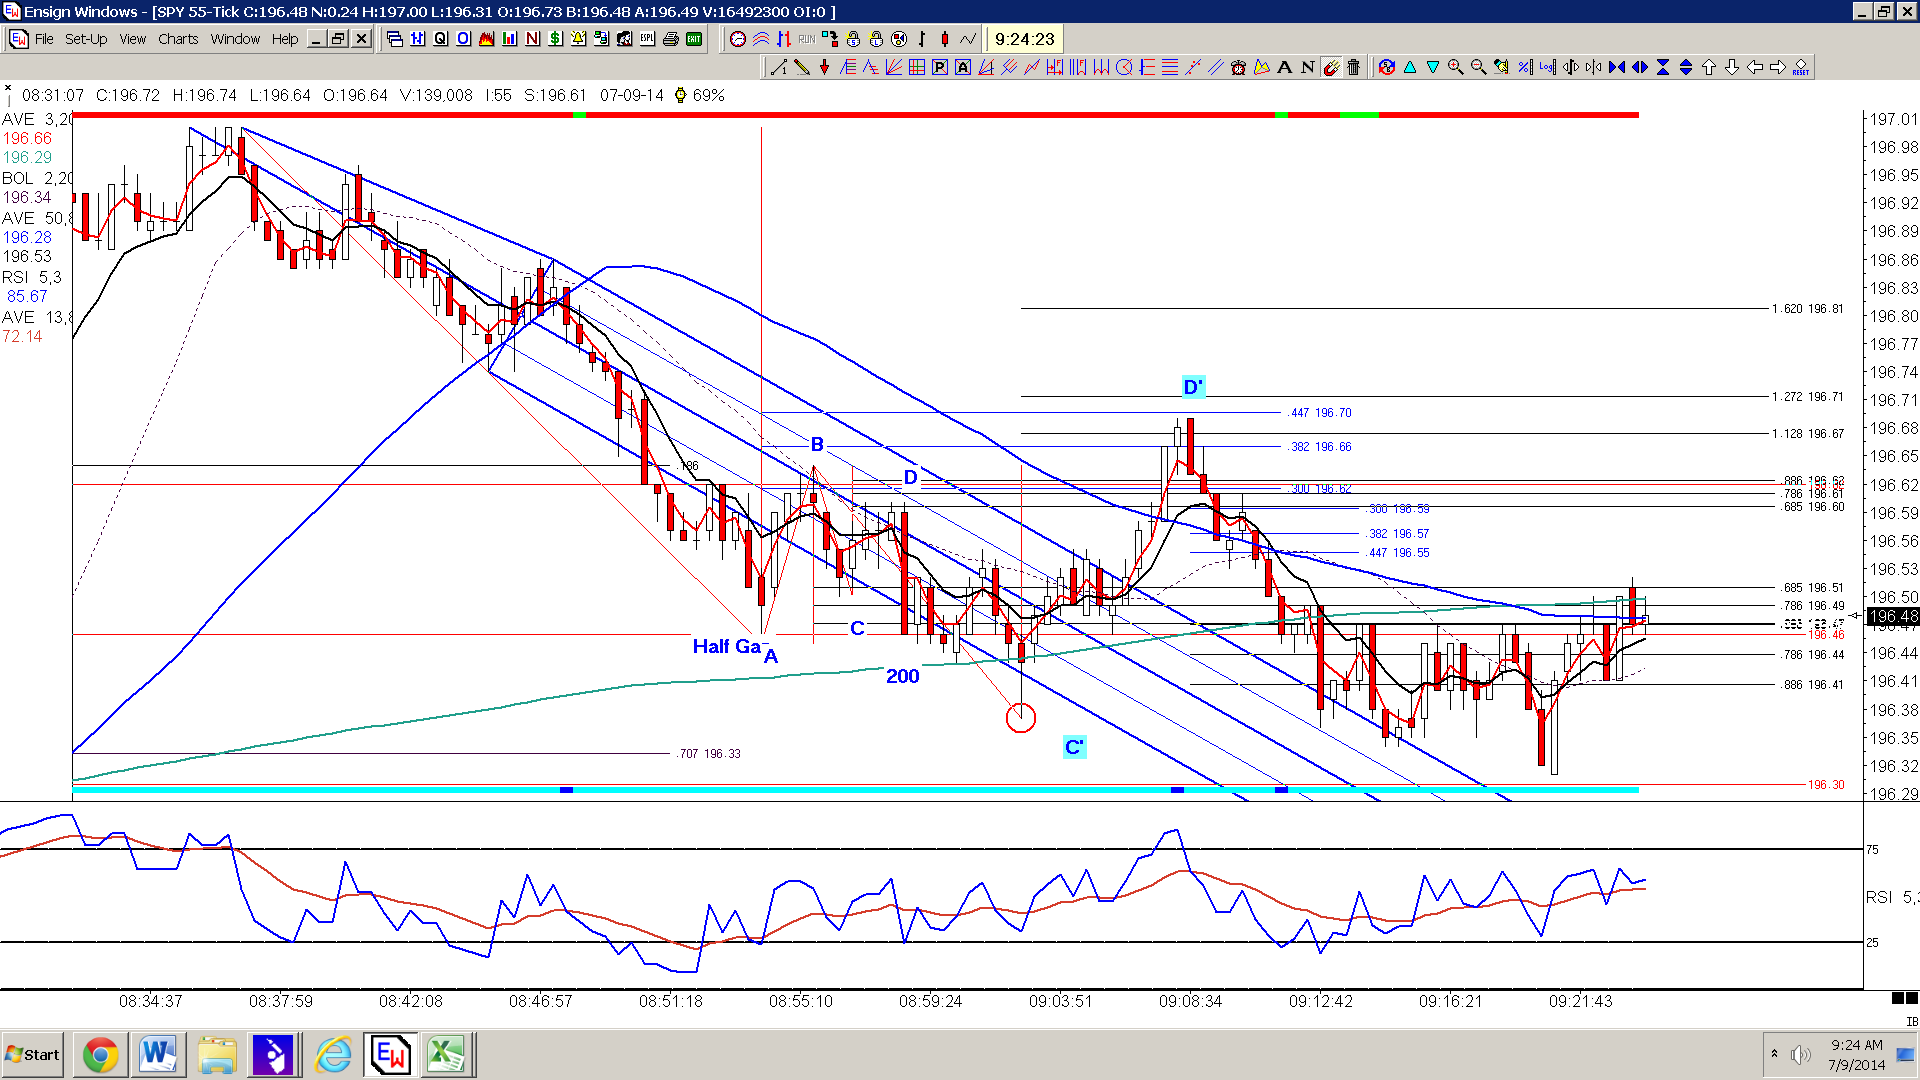
Task: Open the Window menu
Action: tap(235, 39)
